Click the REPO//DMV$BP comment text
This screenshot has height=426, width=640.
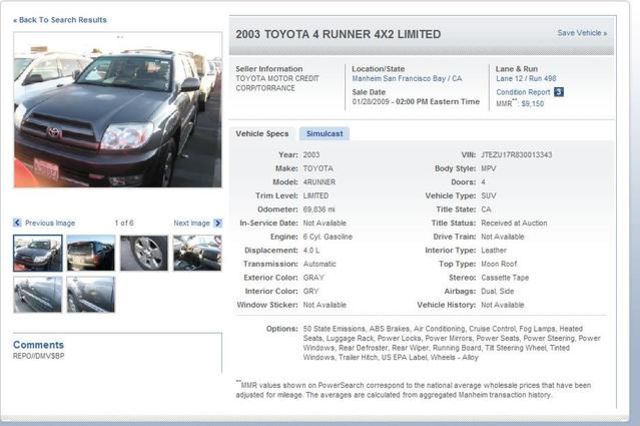pos(38,356)
